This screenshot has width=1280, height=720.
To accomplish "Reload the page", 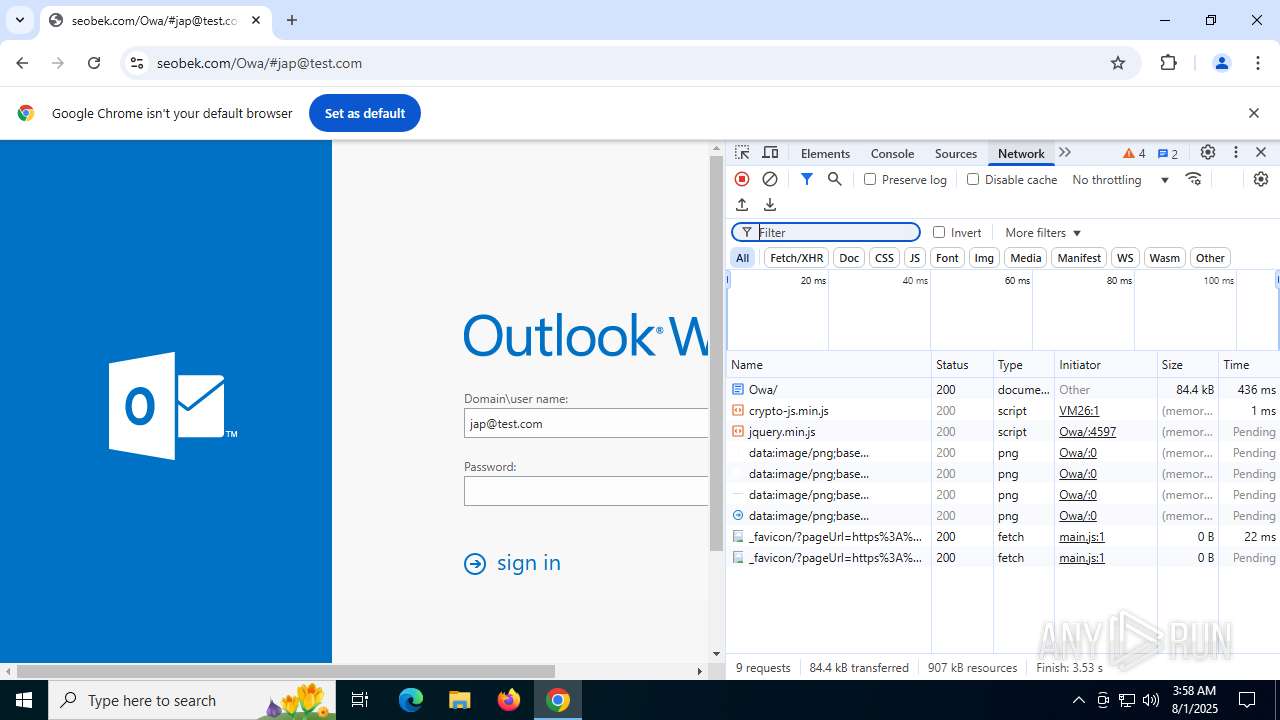I will (94, 63).
